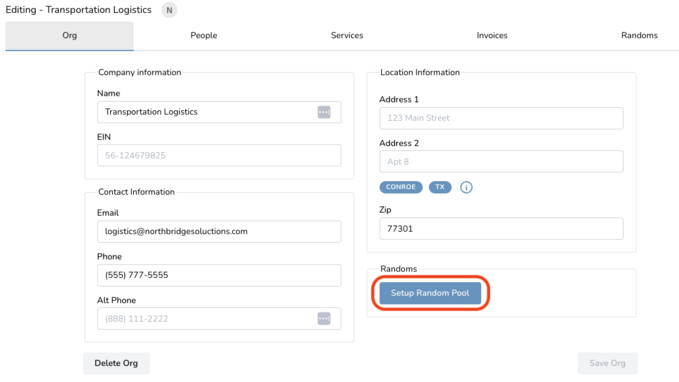Click the Save Org button
Viewport: 679px width, 382px height.
(607, 363)
